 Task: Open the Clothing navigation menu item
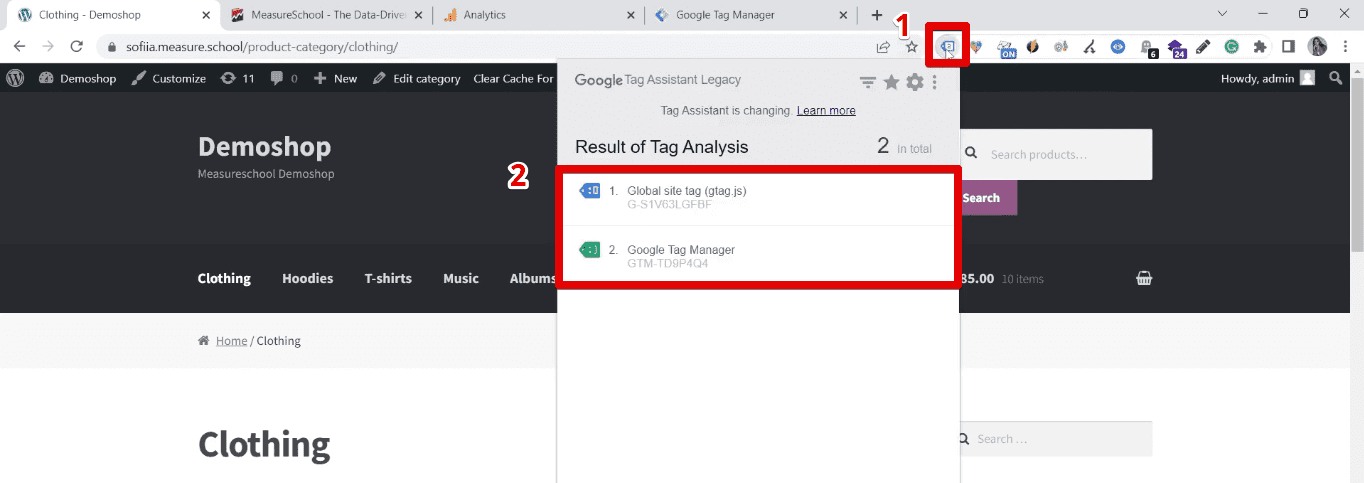point(224,278)
